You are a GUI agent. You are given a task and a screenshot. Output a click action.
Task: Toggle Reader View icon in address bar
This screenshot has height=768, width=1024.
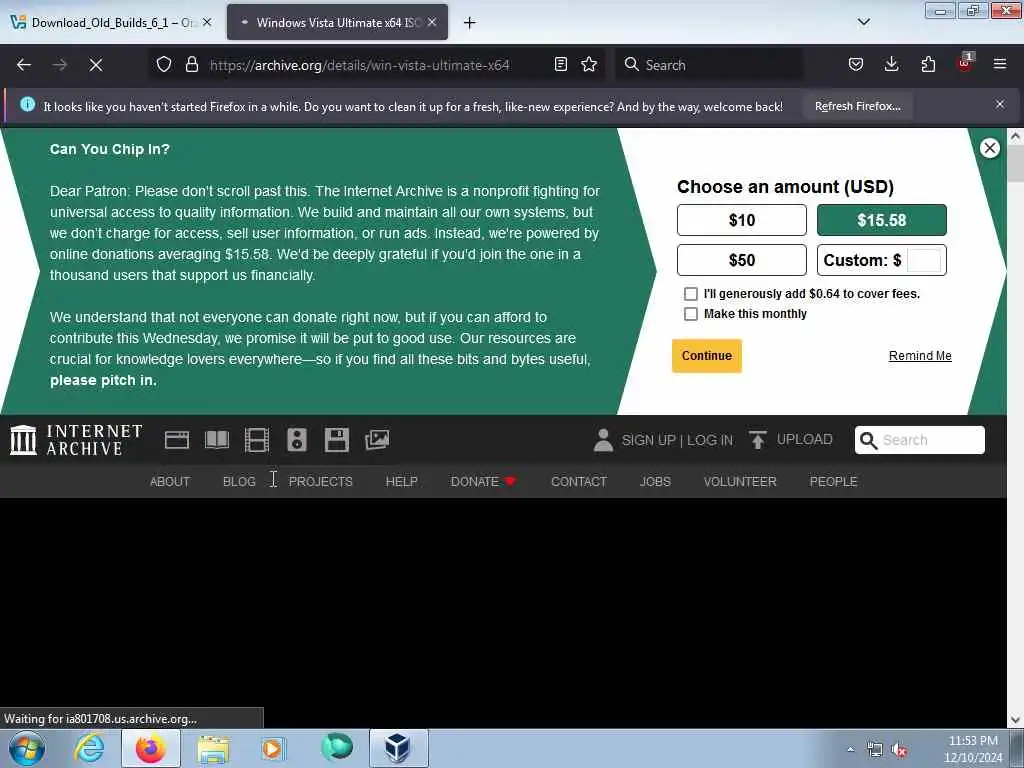point(560,65)
